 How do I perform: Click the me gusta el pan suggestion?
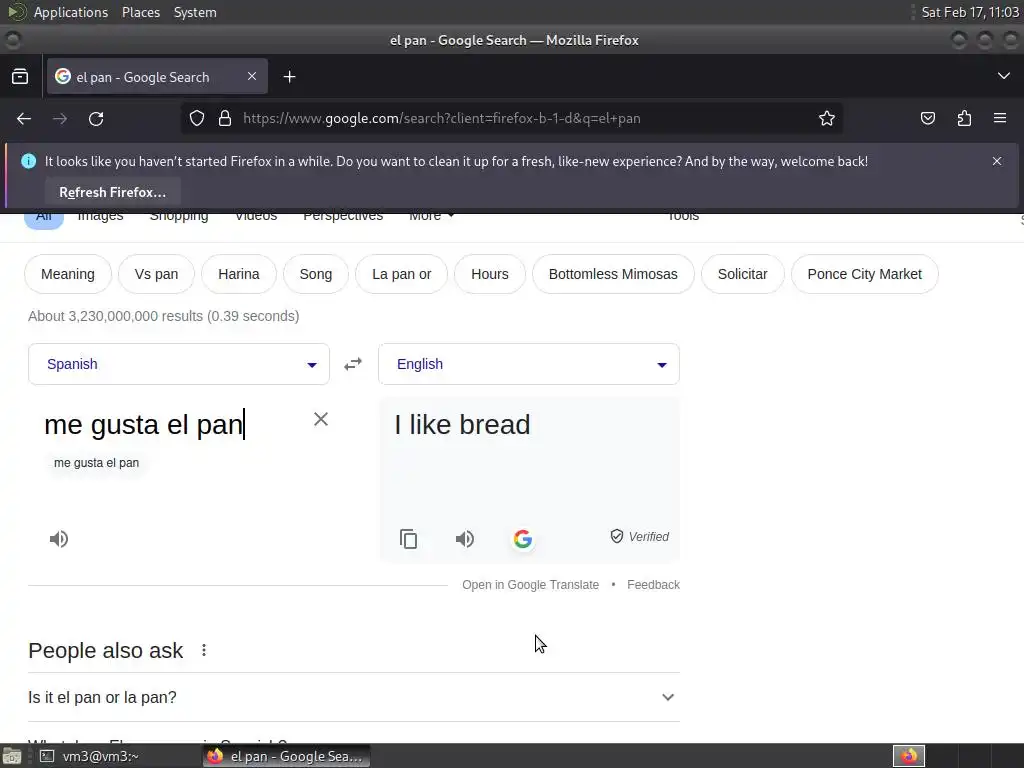(97, 462)
